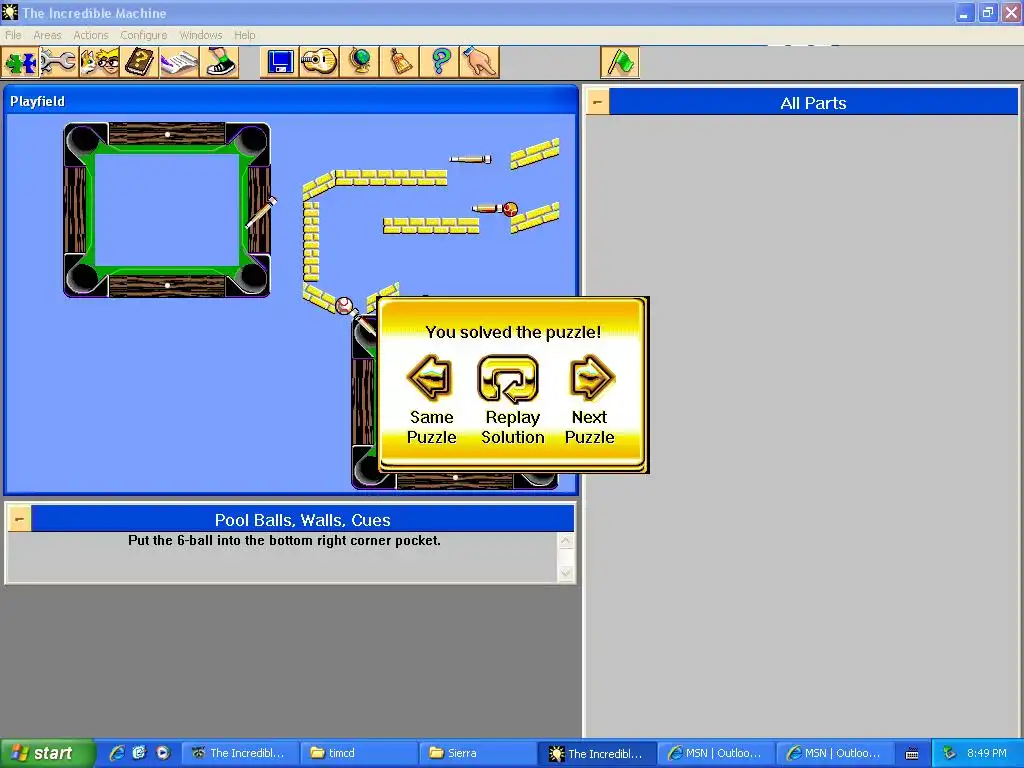Click the keyboard icon in taskbar
The width and height of the screenshot is (1024, 768).
(912, 754)
